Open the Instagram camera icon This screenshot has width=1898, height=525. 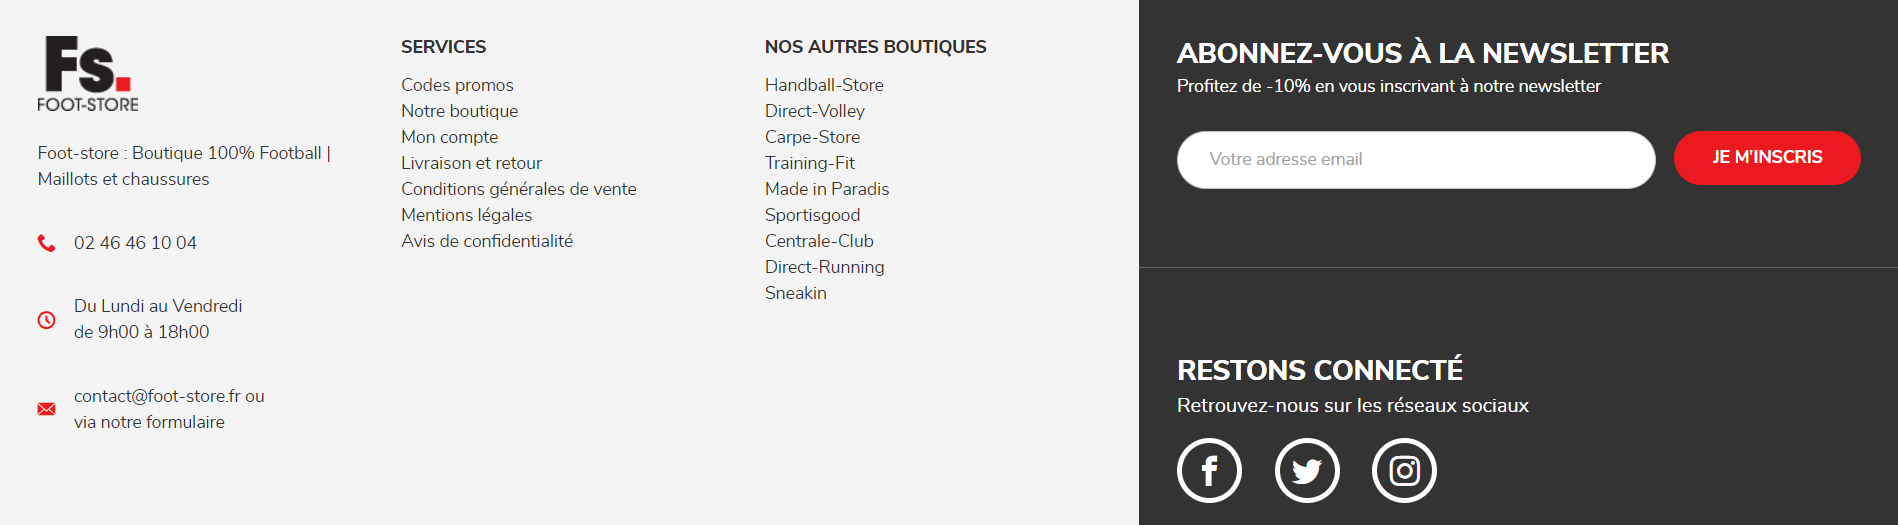(x=1404, y=470)
